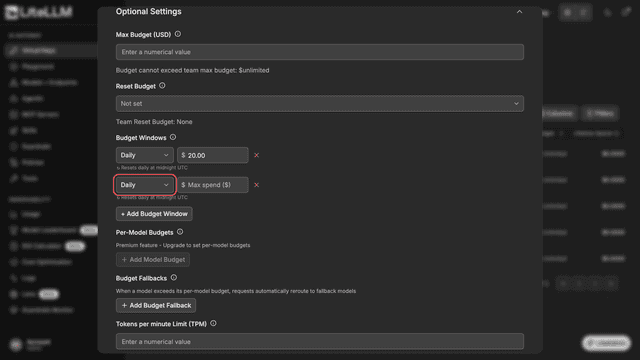Remove the empty Max spend budget window
640x360 pixels.
click(256, 185)
